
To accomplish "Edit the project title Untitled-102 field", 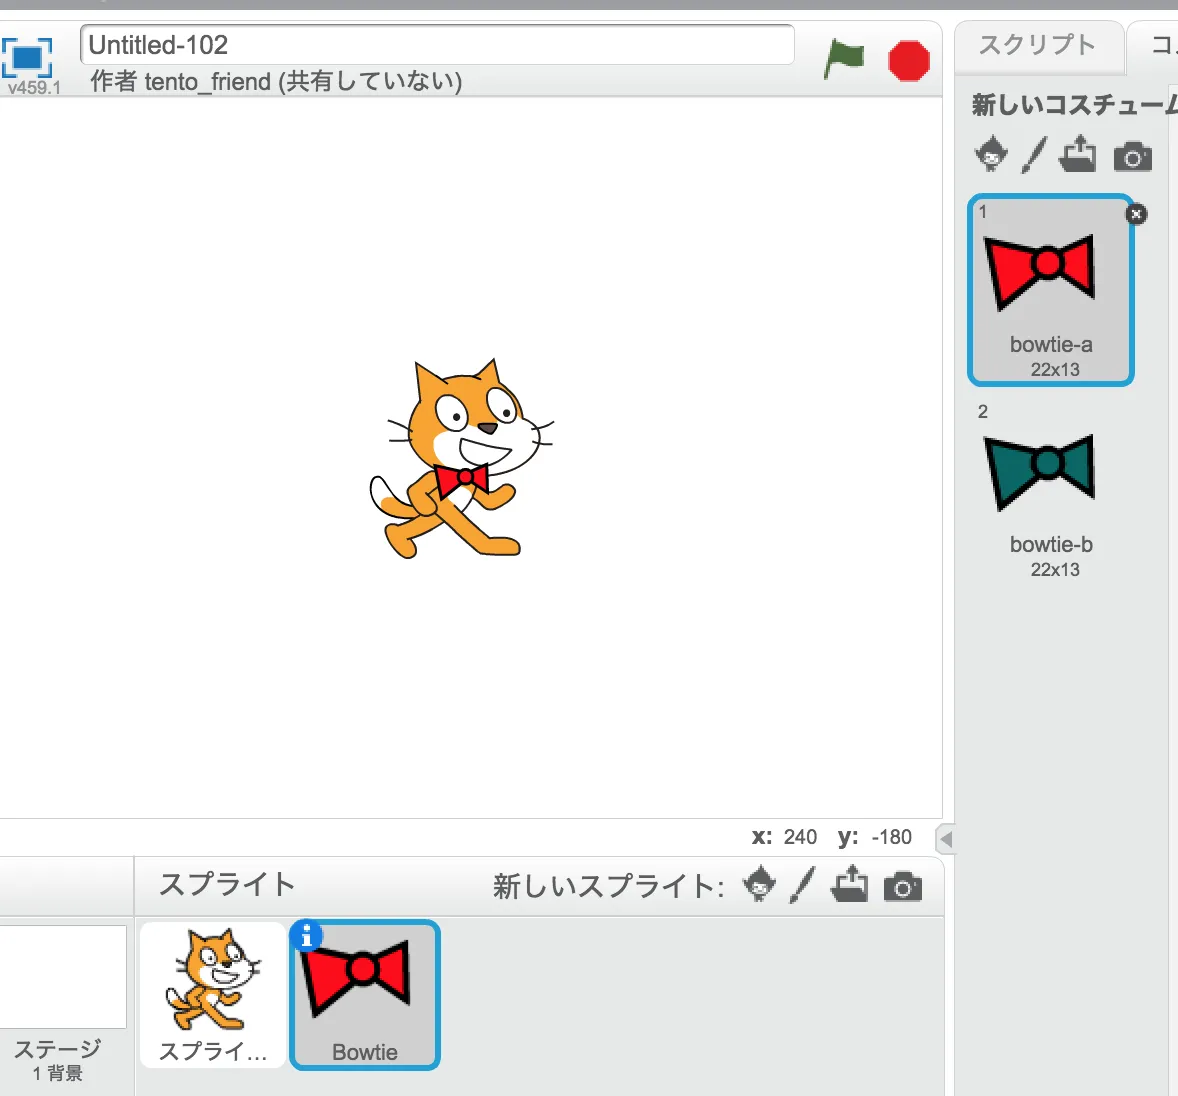I will tap(437, 45).
